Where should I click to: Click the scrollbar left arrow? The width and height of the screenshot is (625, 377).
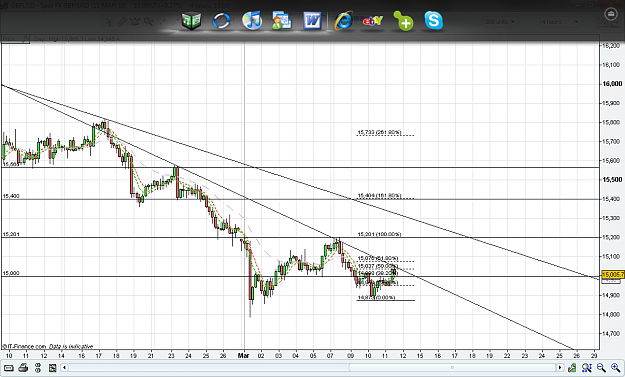pos(64,367)
